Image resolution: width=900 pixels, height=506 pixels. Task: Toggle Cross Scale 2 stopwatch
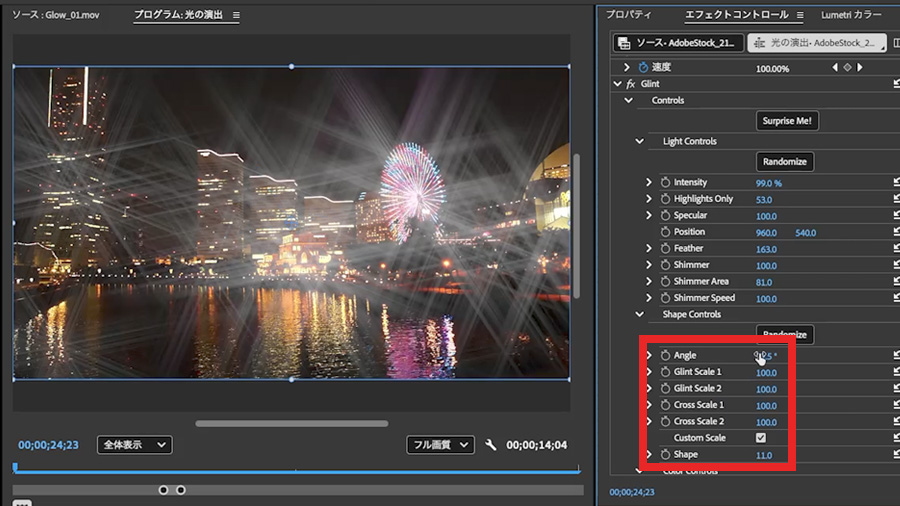665,421
